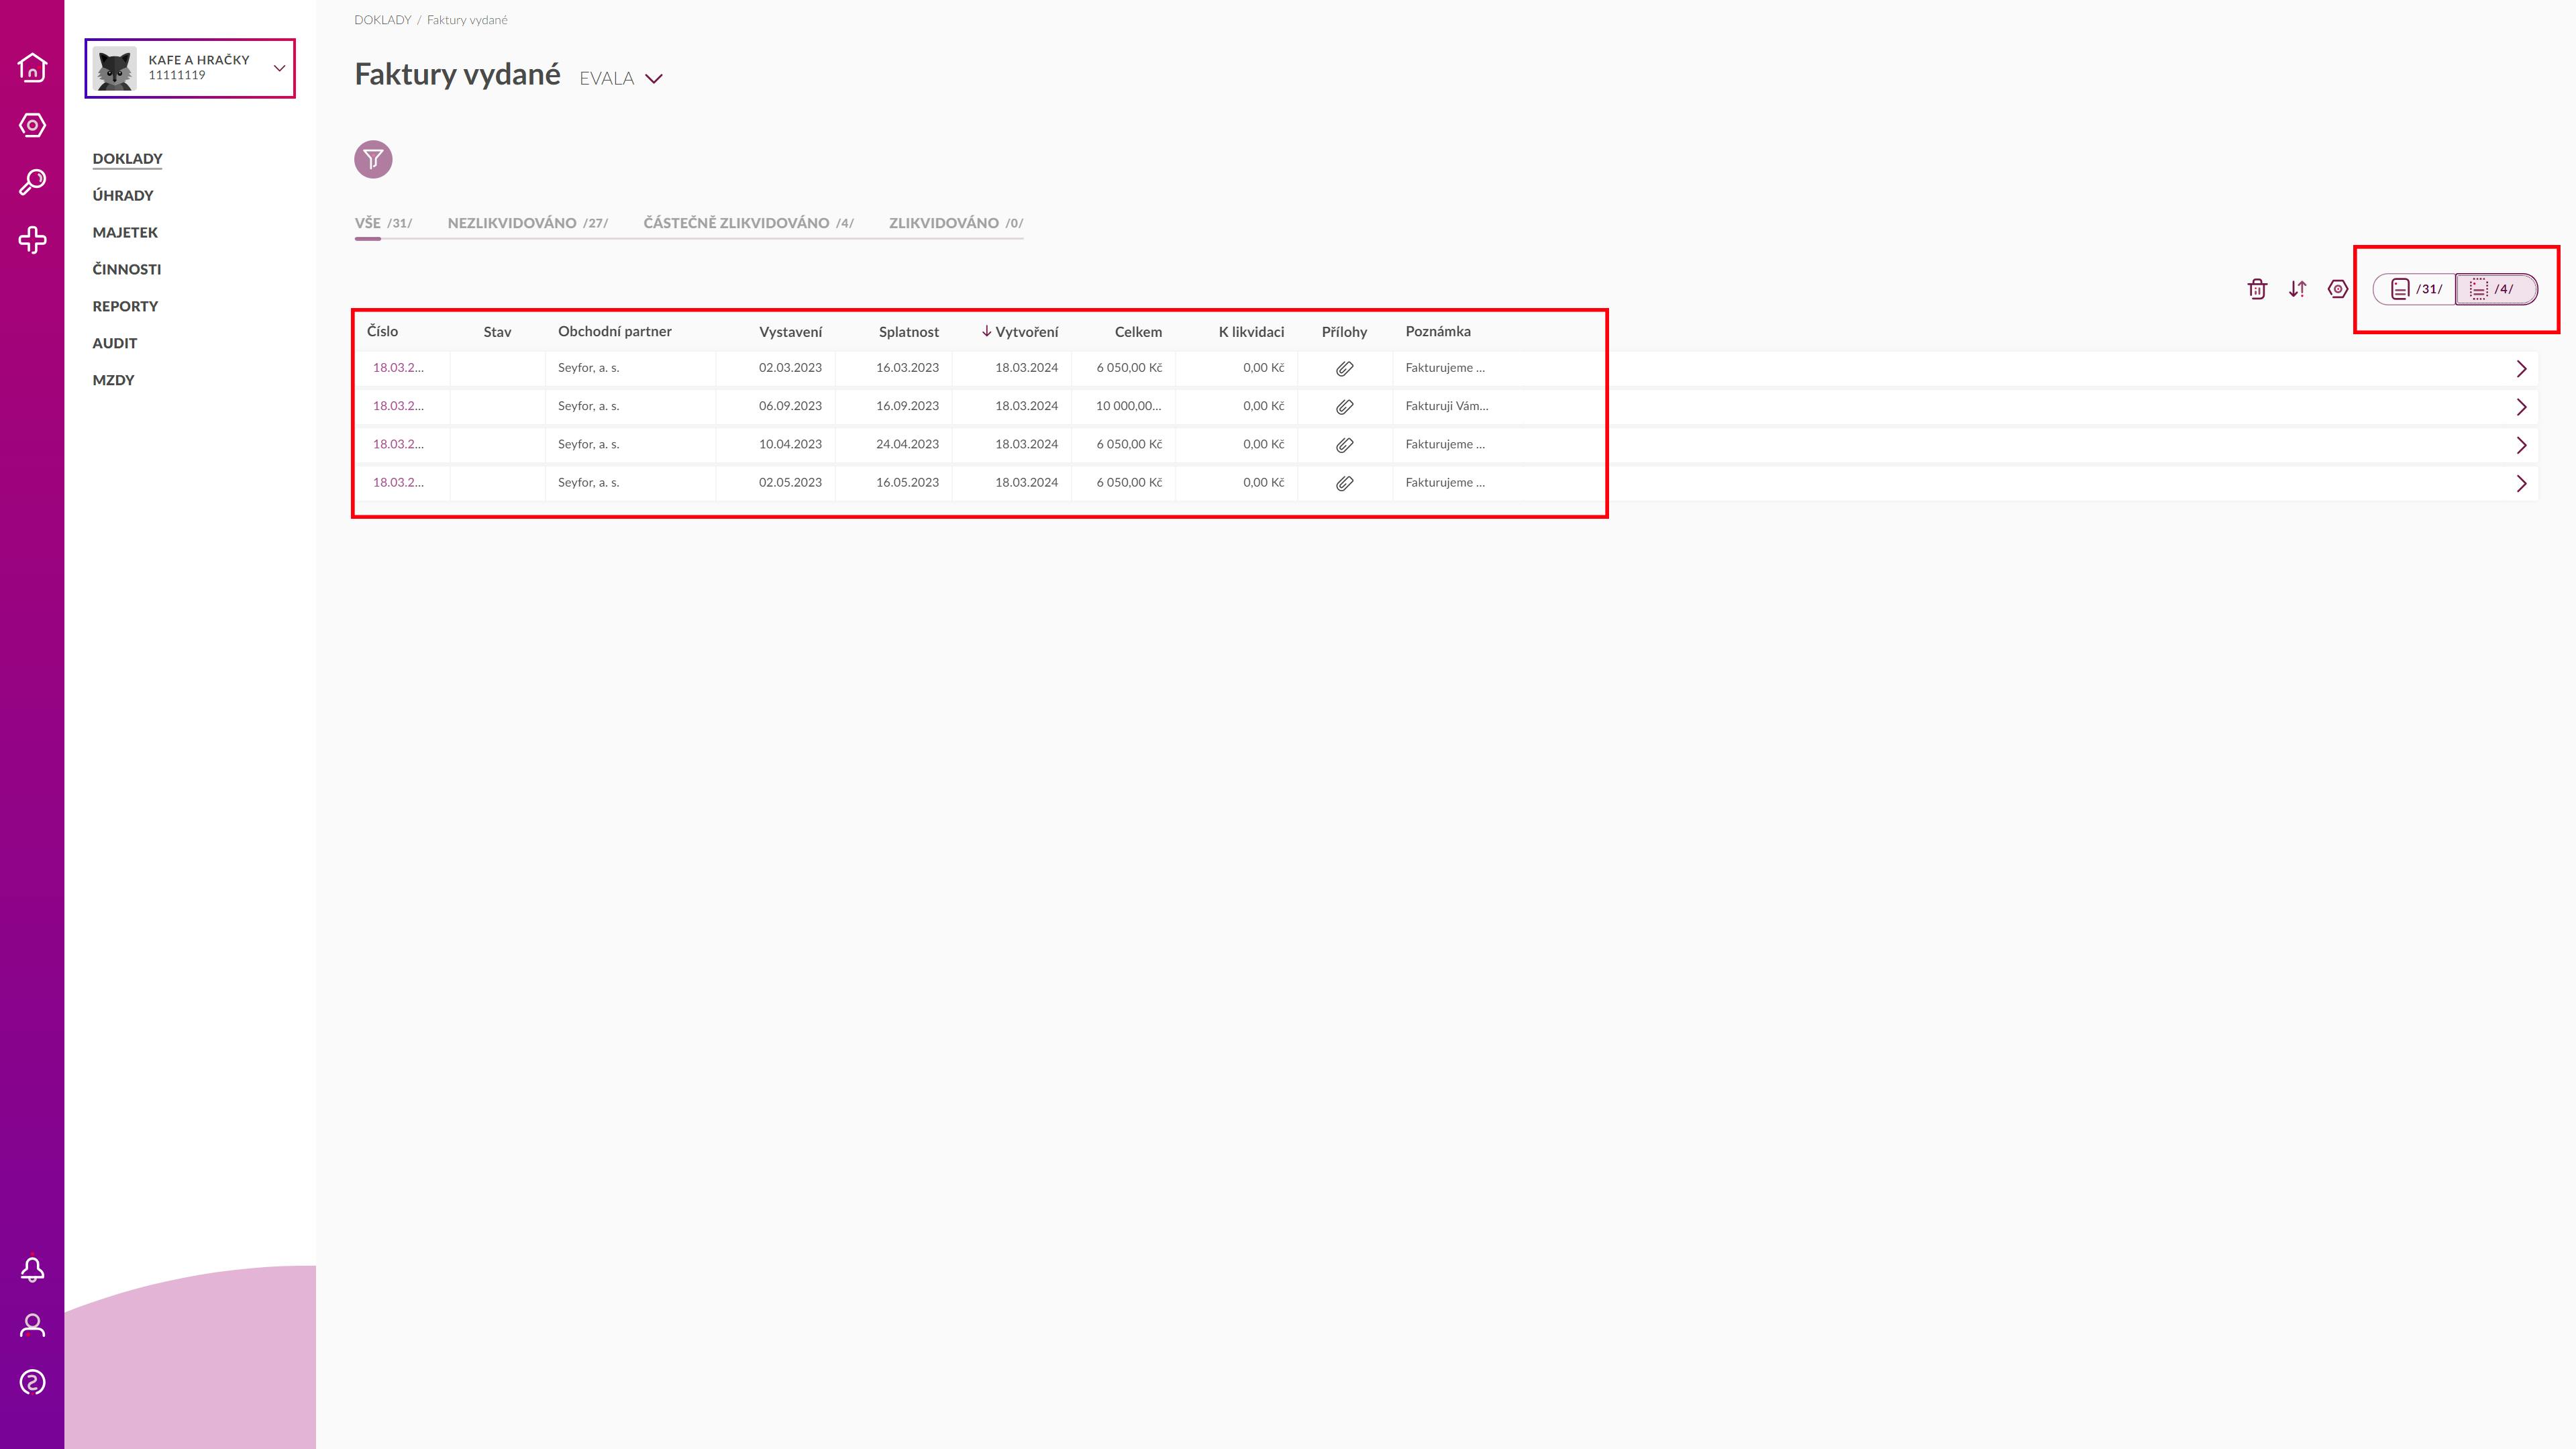The image size is (2576, 1449).
Task: Go to the home dashboard icon
Action: 32,67
